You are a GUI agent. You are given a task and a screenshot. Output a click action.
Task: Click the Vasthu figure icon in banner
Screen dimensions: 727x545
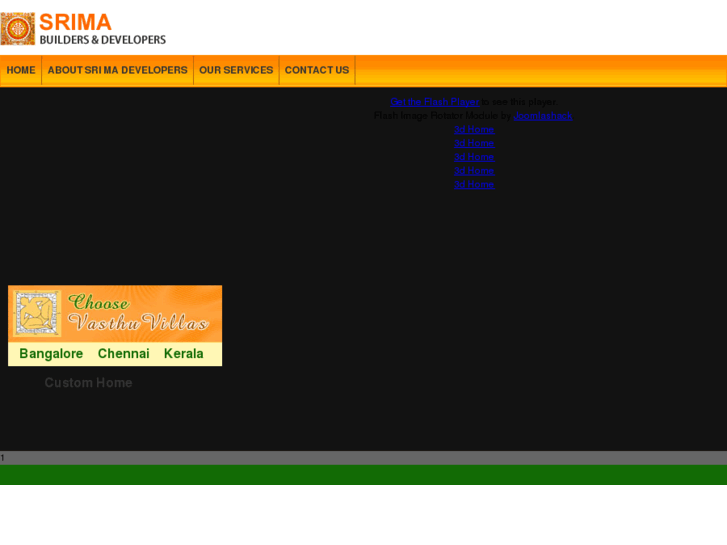(37, 313)
